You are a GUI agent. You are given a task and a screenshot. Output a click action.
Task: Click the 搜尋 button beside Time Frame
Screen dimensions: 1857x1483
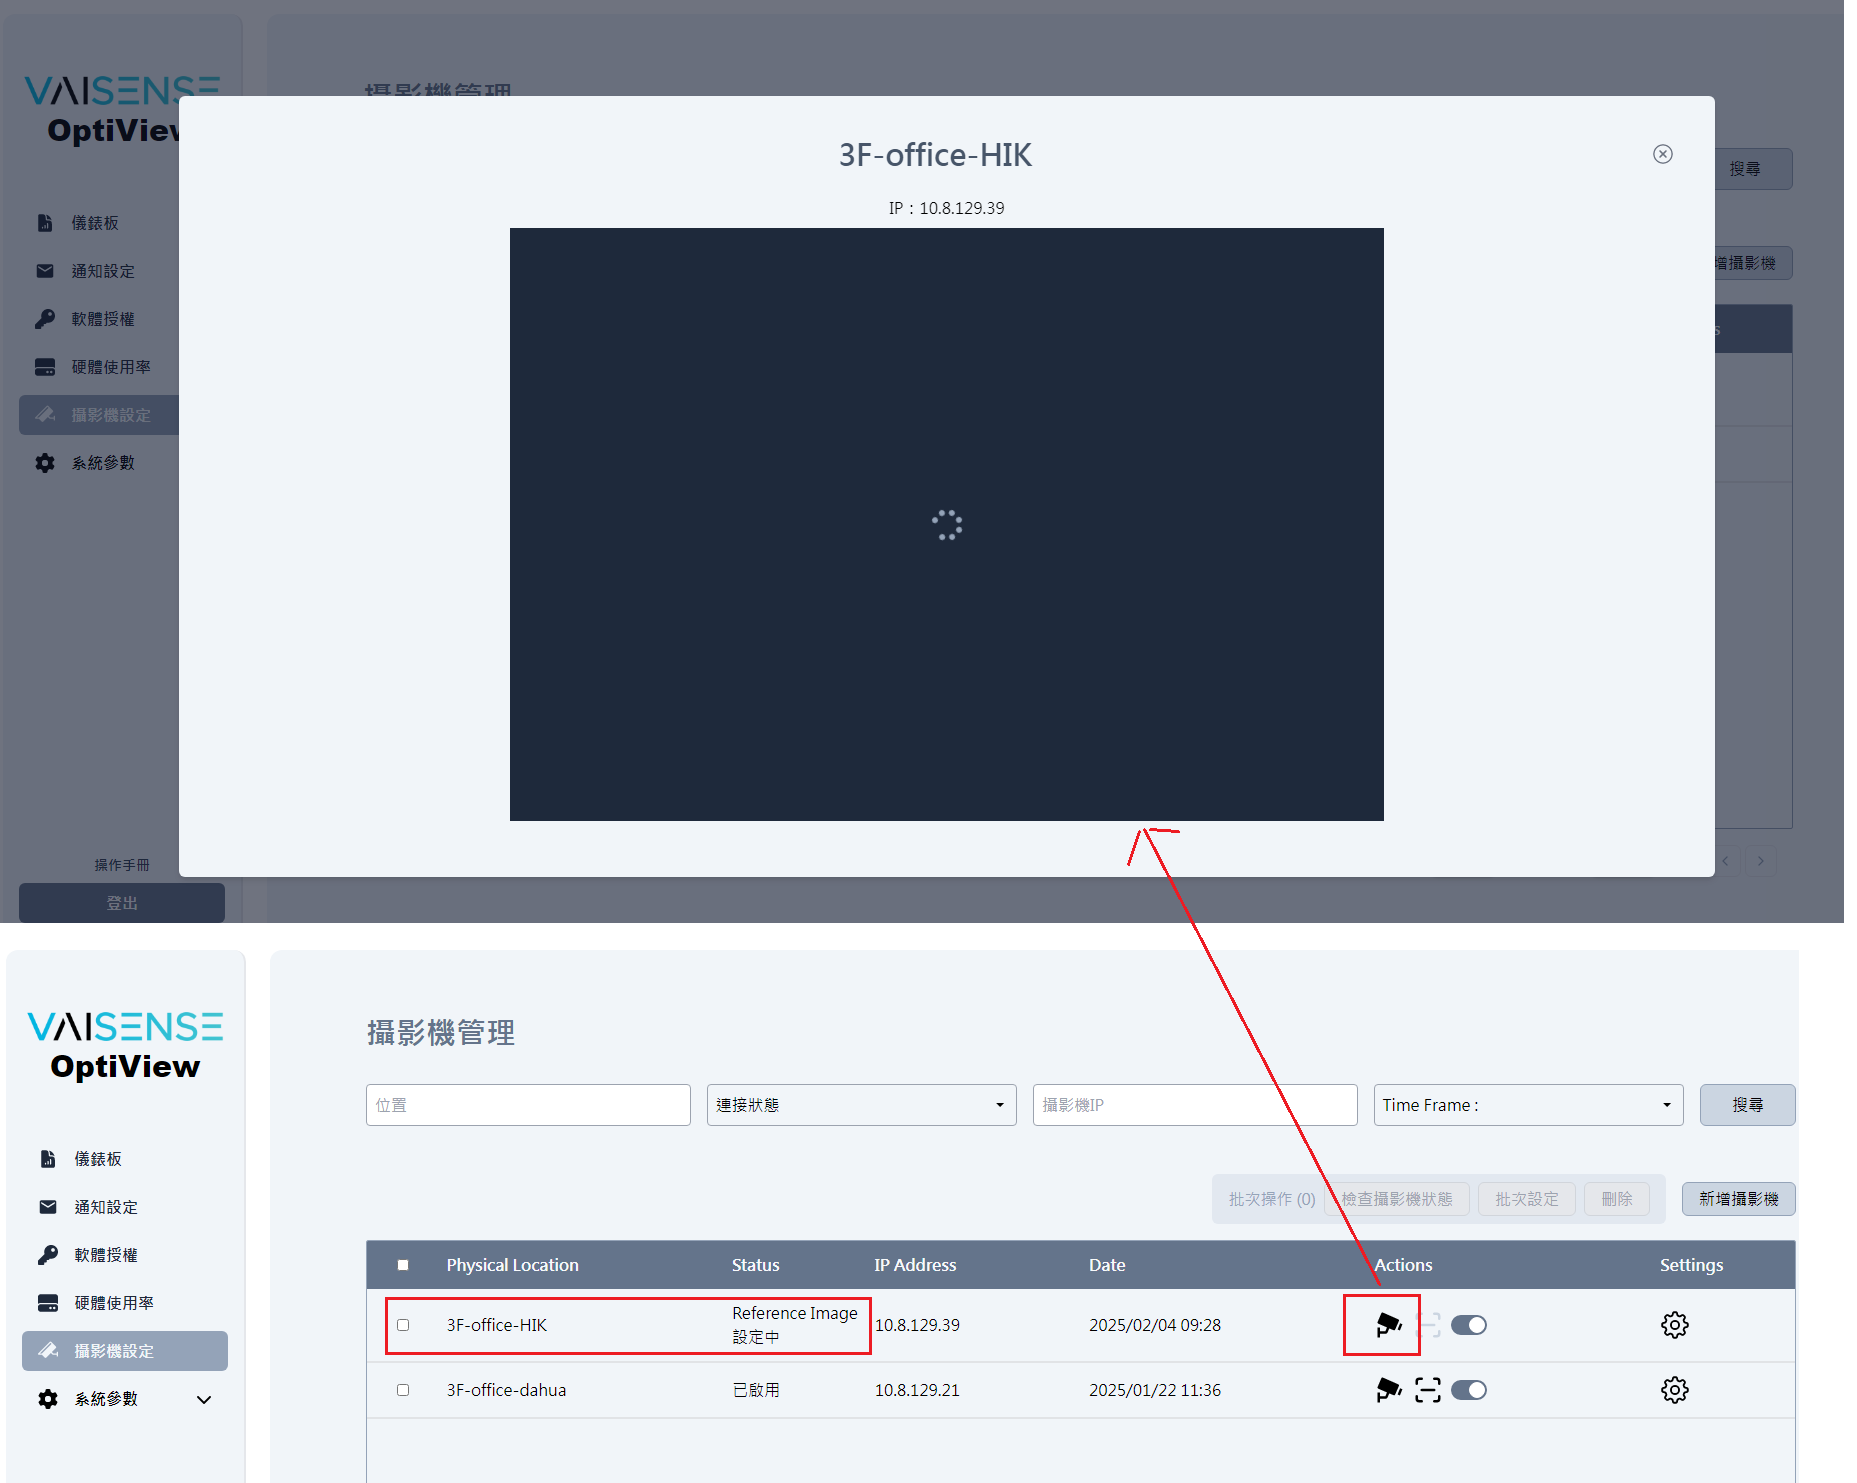[x=1747, y=1105]
